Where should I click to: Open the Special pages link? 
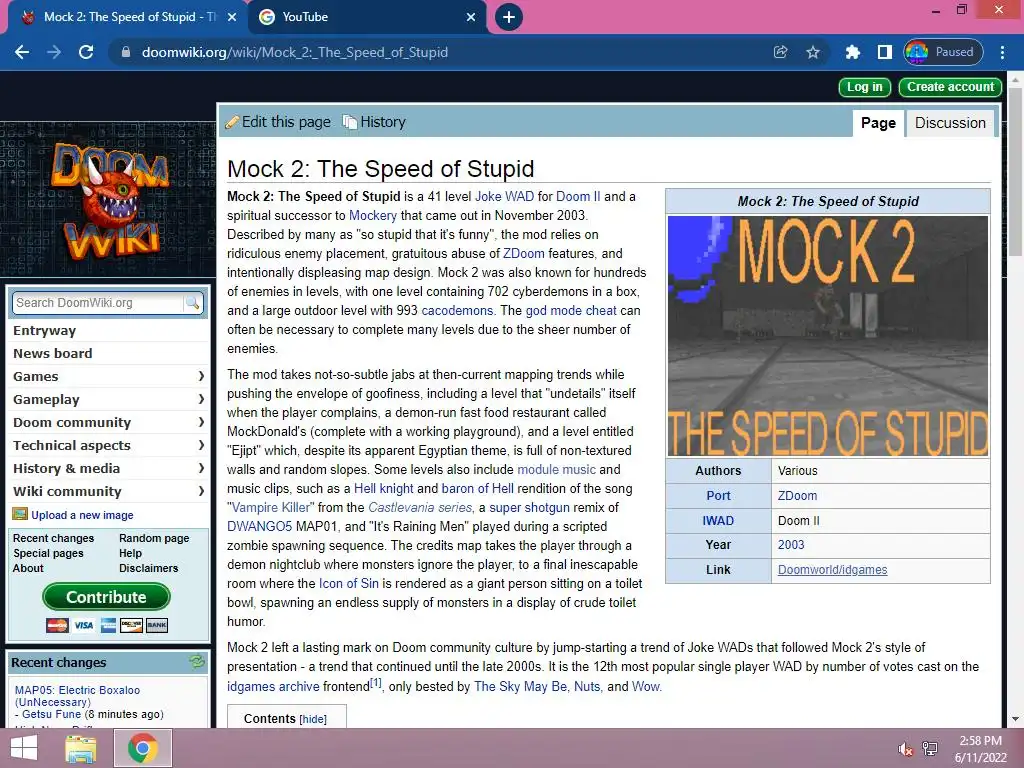48,553
